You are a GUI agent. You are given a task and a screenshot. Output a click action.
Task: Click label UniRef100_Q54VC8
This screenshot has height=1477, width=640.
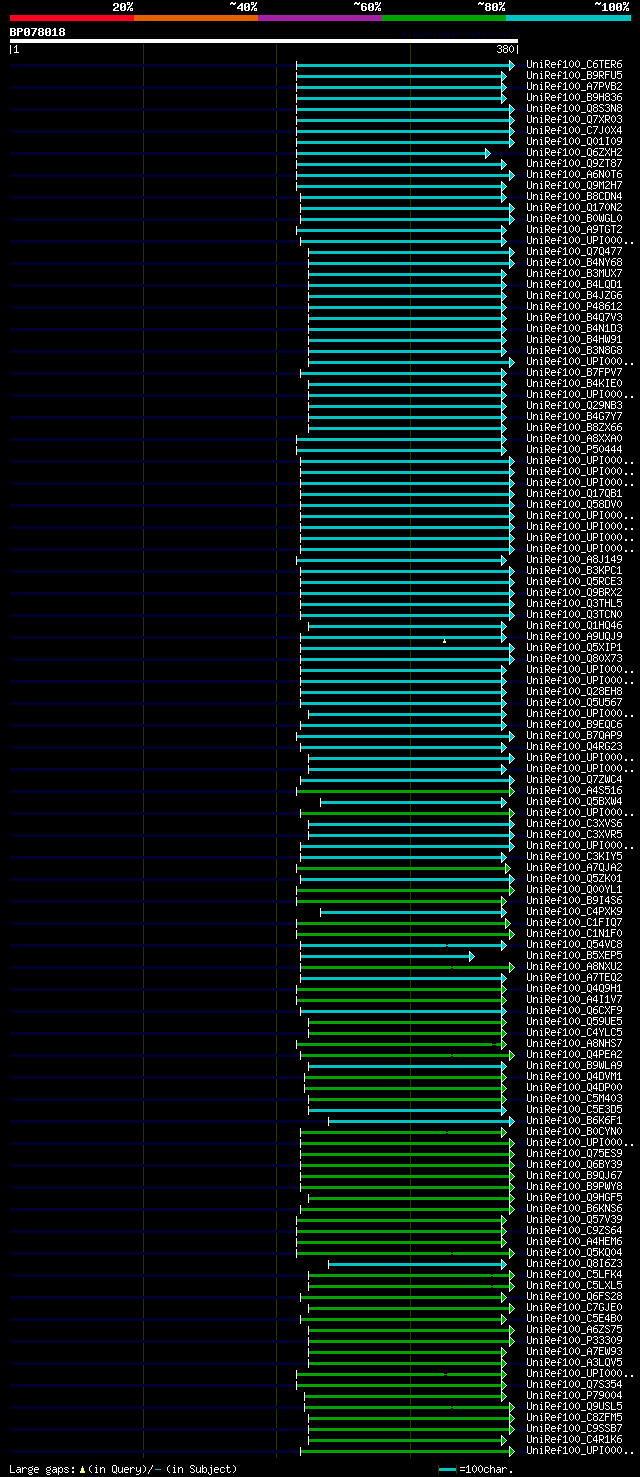(574, 945)
